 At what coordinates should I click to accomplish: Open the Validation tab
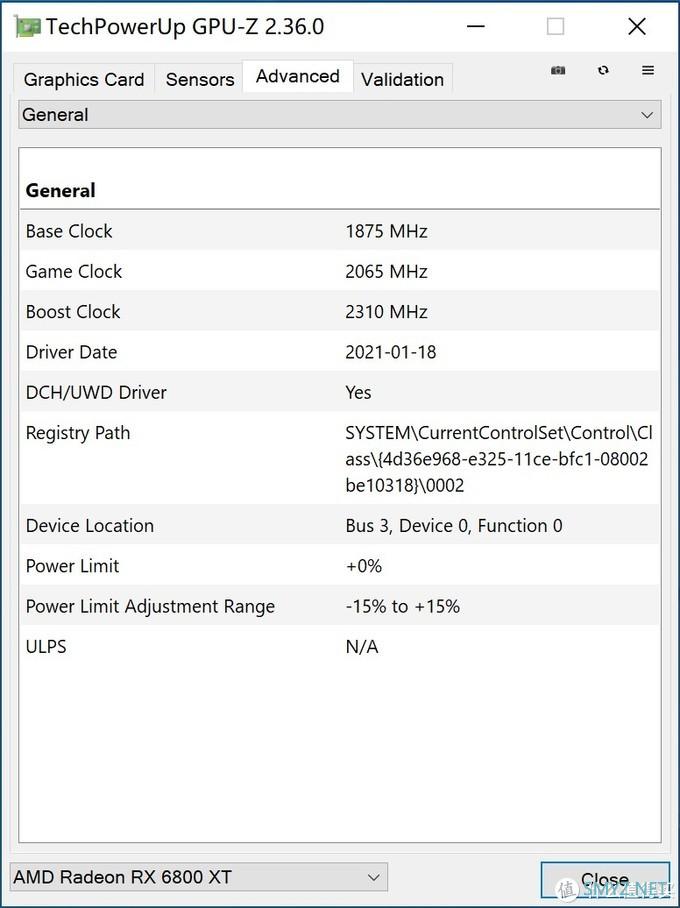click(x=403, y=79)
